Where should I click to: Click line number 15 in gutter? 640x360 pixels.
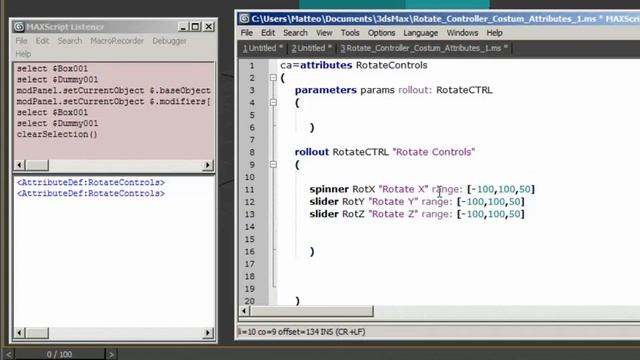(249, 239)
